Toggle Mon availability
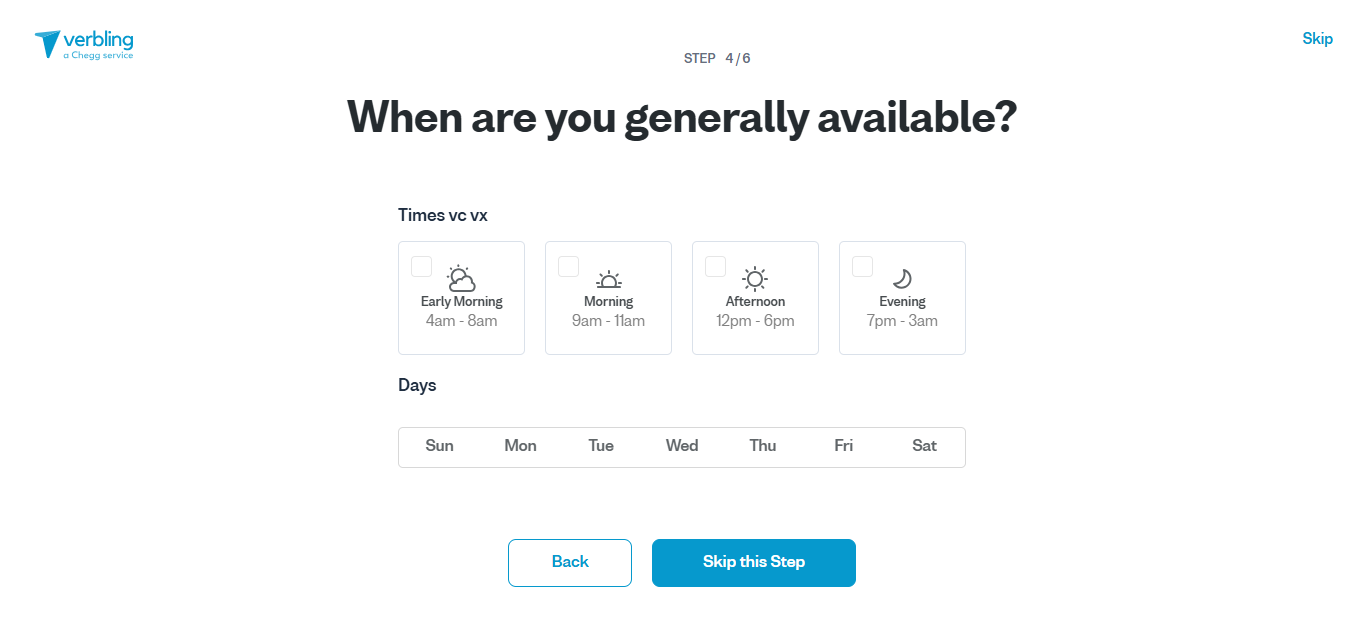1363x630 pixels. (520, 446)
